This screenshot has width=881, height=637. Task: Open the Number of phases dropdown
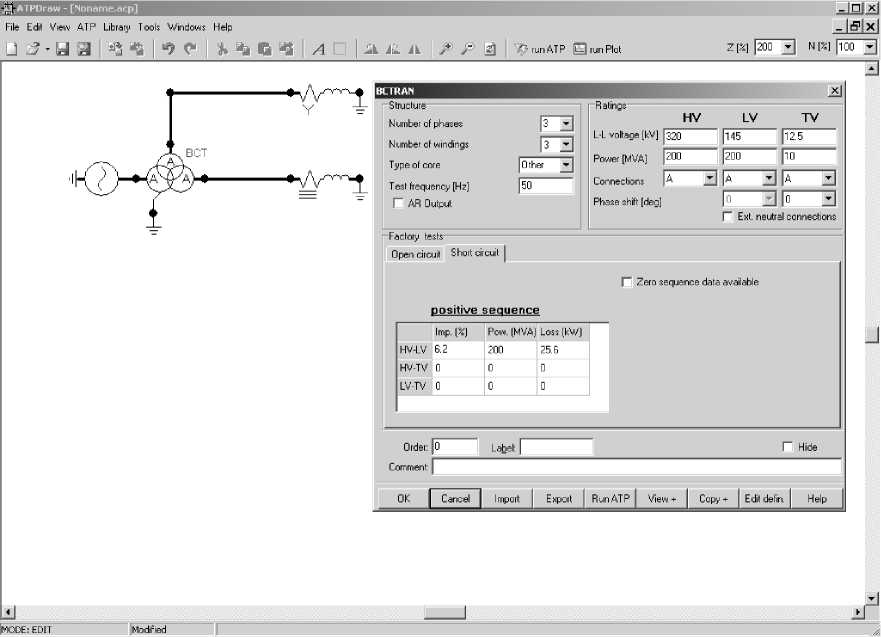566,124
